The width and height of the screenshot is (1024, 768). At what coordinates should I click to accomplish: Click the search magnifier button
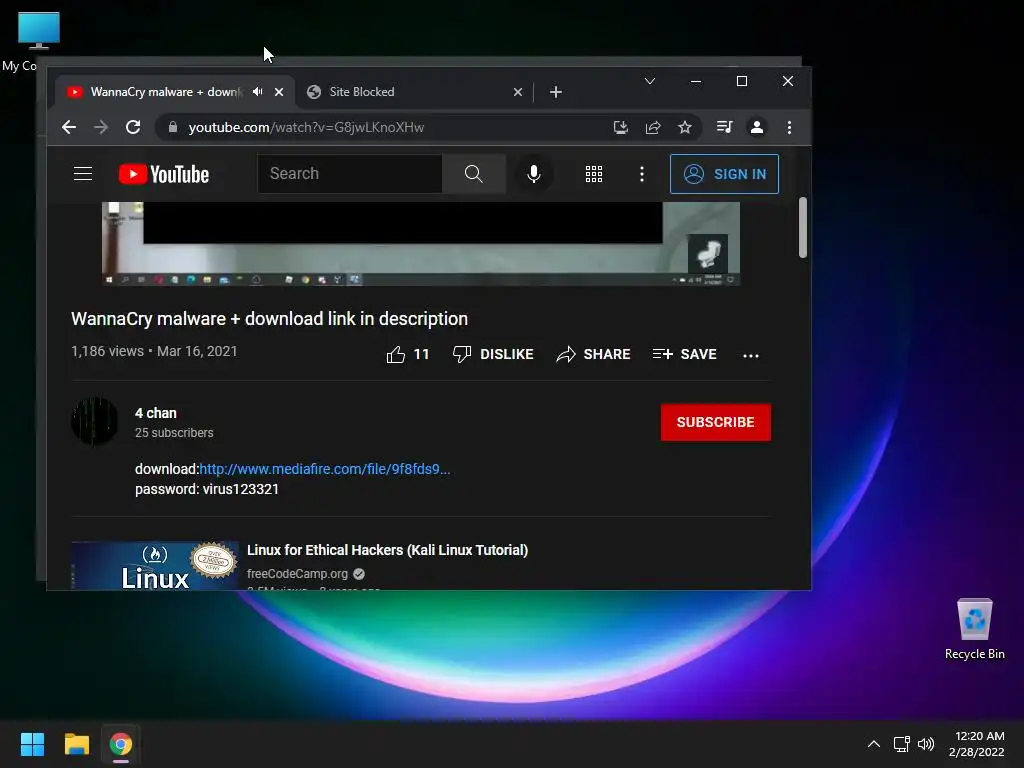(473, 174)
